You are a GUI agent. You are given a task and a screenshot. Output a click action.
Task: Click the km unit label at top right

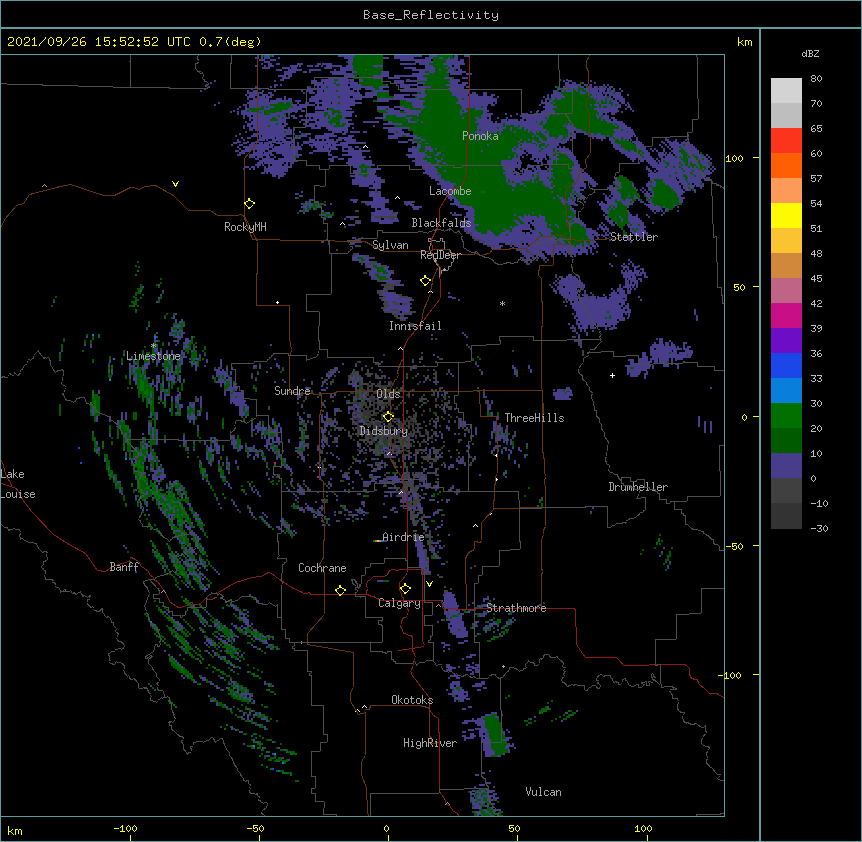744,42
